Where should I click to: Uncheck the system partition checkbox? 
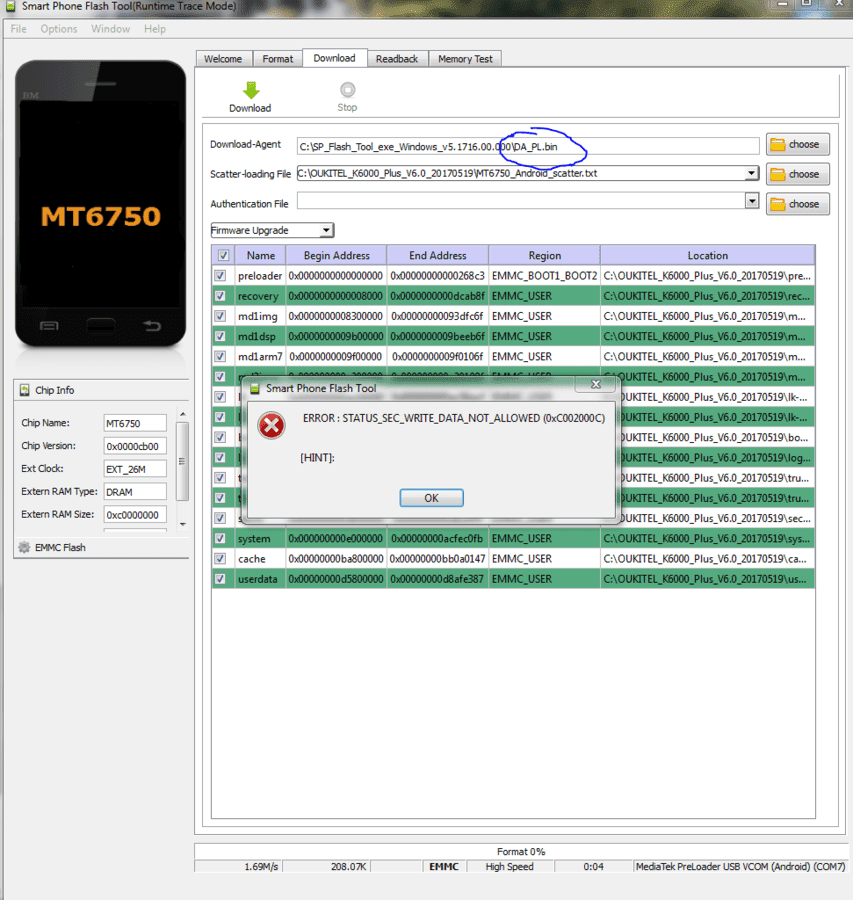point(220,538)
